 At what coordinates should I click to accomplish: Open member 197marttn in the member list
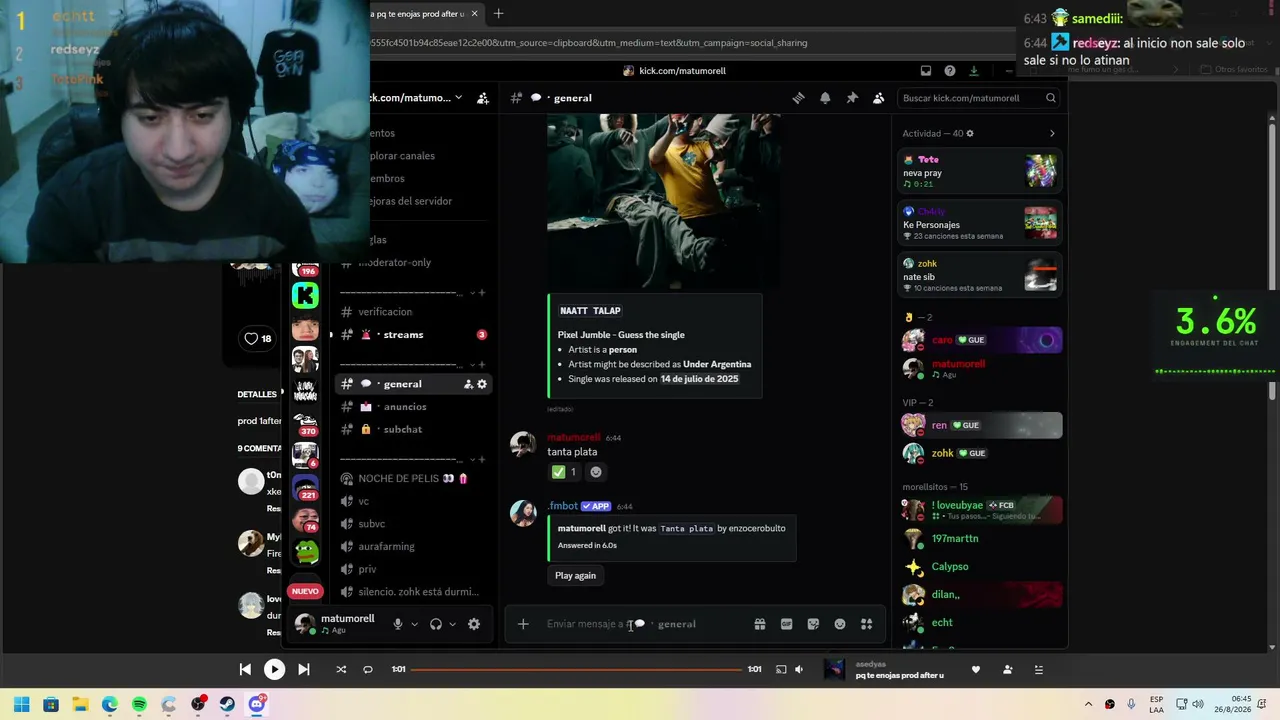pos(980,539)
